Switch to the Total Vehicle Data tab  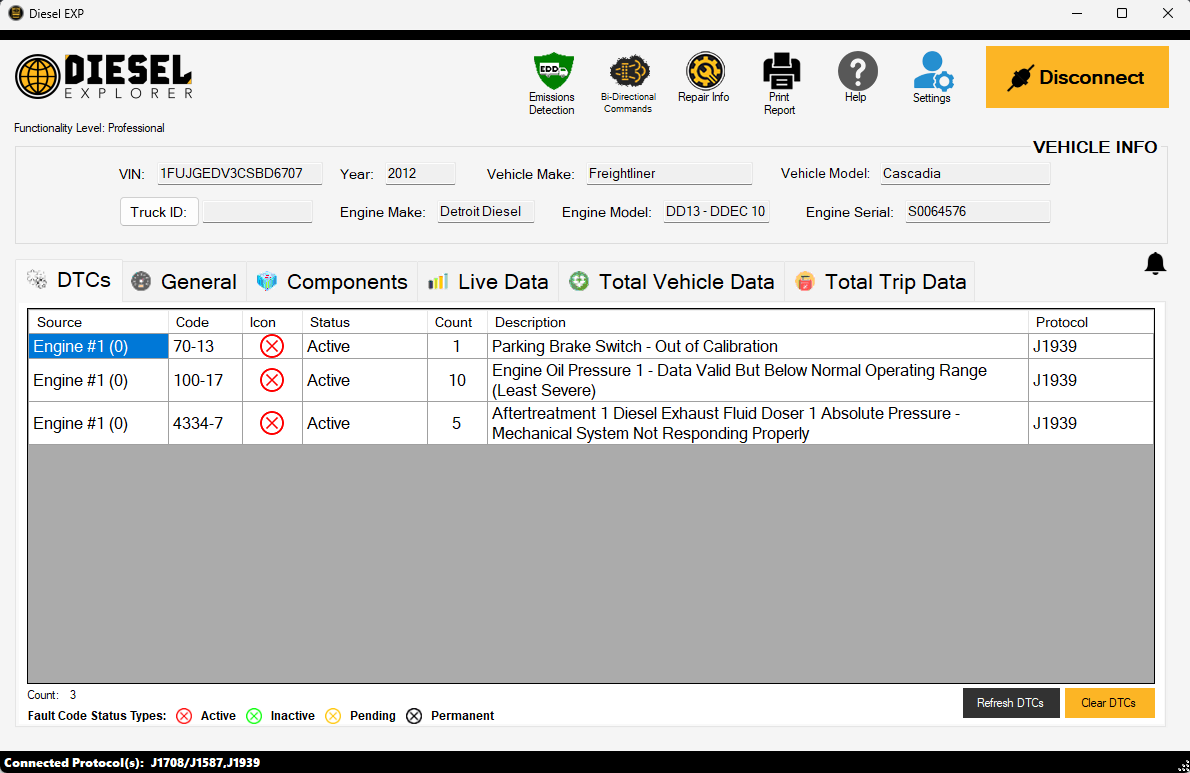pos(672,281)
